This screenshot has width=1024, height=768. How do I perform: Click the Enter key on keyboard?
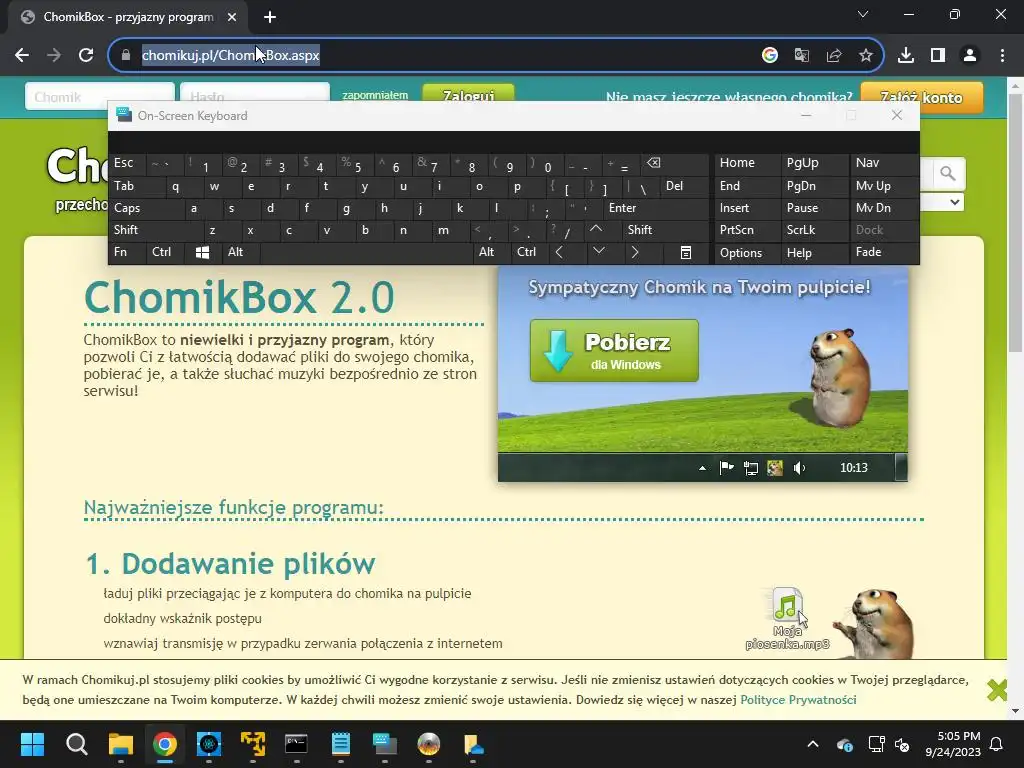click(x=655, y=208)
